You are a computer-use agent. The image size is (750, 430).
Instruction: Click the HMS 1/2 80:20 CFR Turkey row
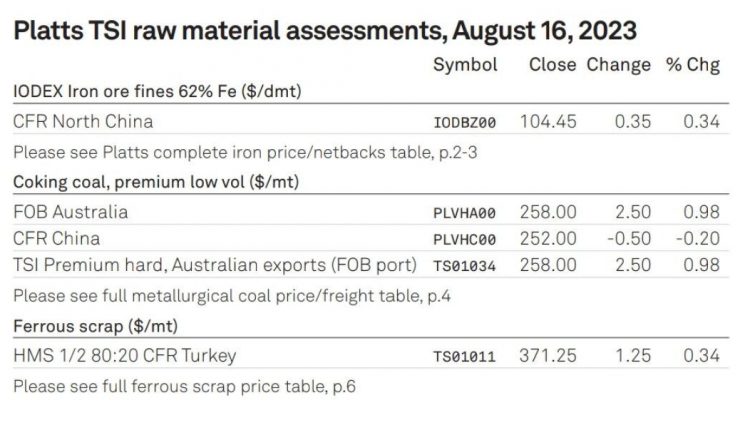click(125, 356)
